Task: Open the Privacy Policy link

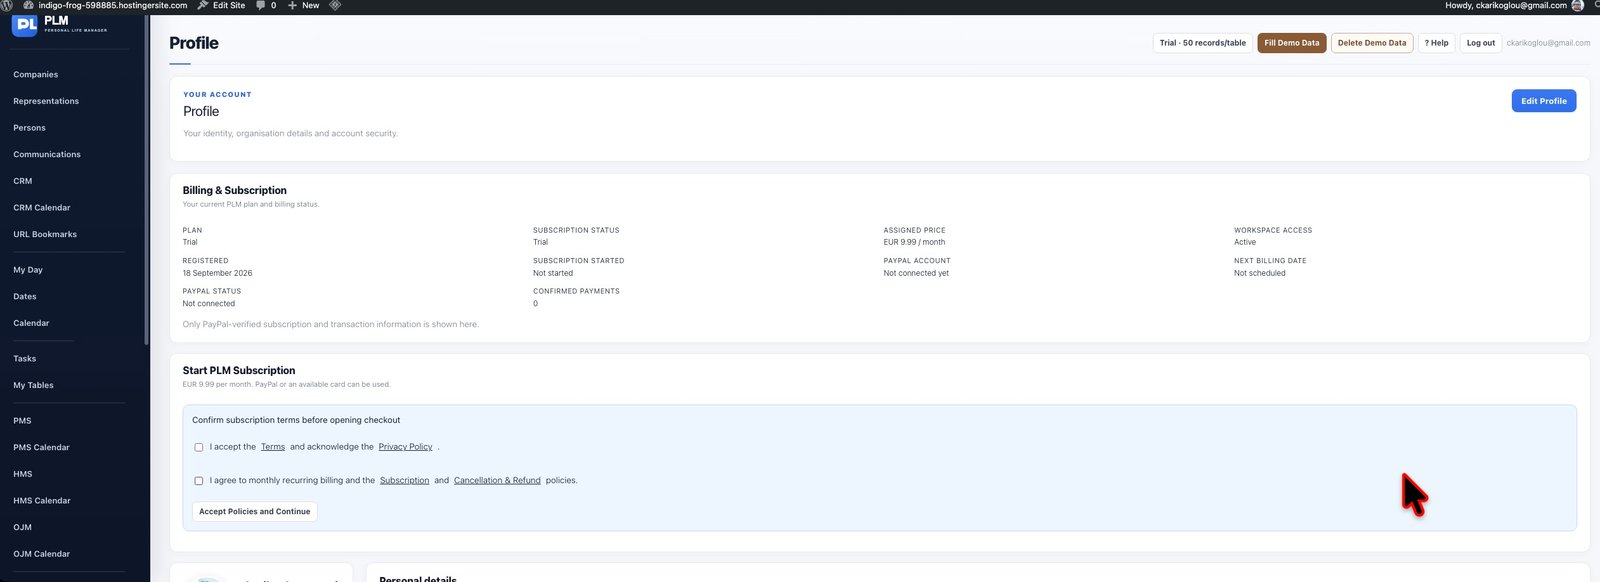Action: (x=405, y=447)
